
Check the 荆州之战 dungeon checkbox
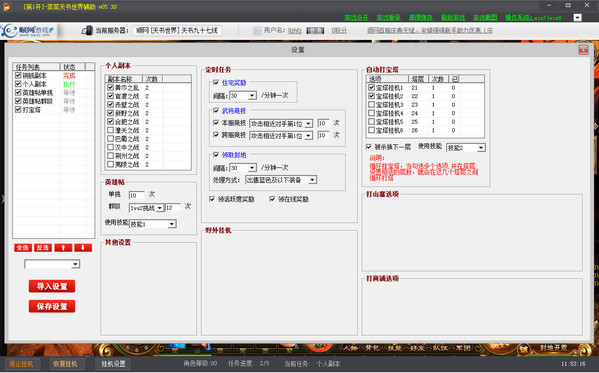[x=110, y=156]
